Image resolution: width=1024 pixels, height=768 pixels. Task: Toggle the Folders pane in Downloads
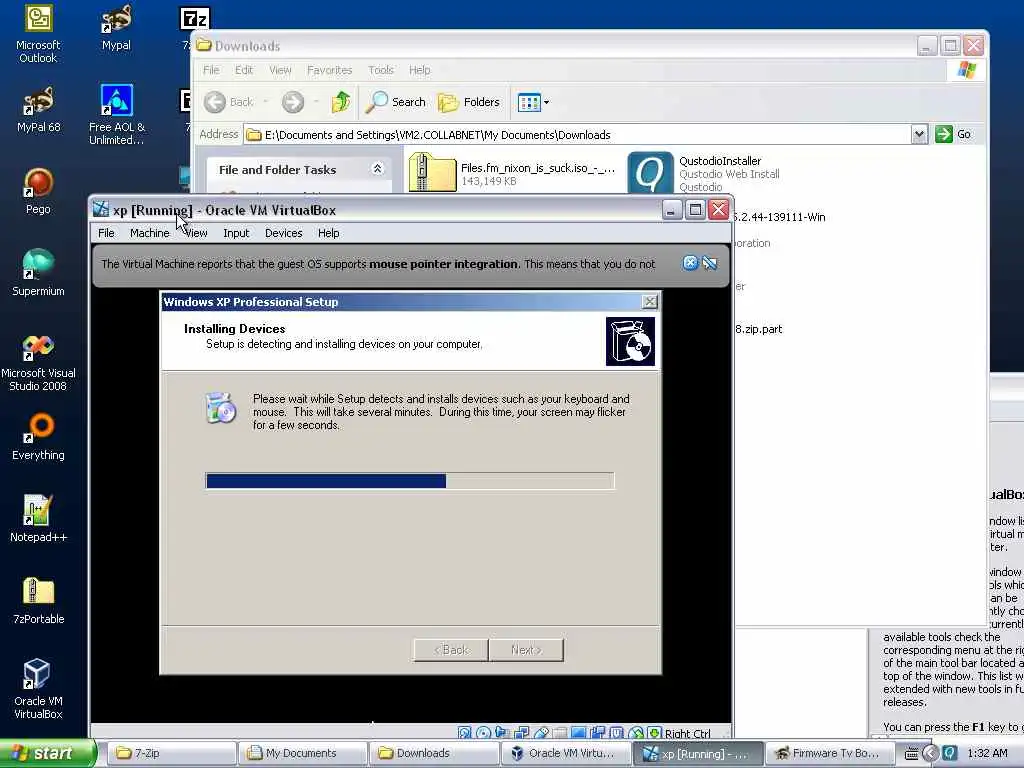pyautogui.click(x=469, y=102)
